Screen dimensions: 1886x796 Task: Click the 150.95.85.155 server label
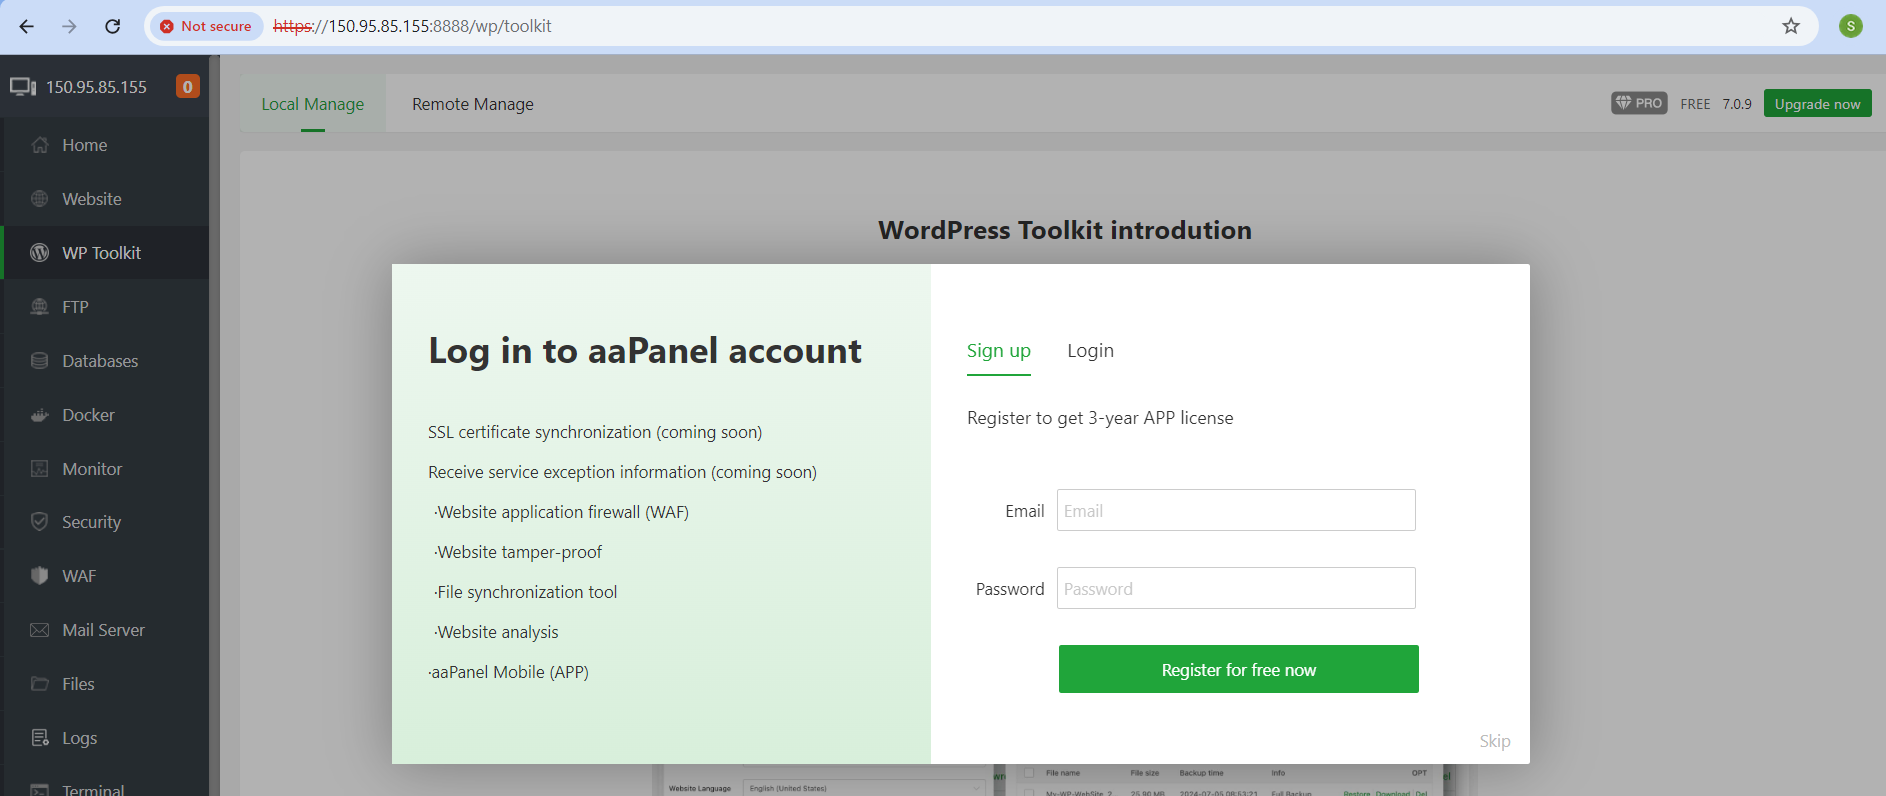click(96, 87)
